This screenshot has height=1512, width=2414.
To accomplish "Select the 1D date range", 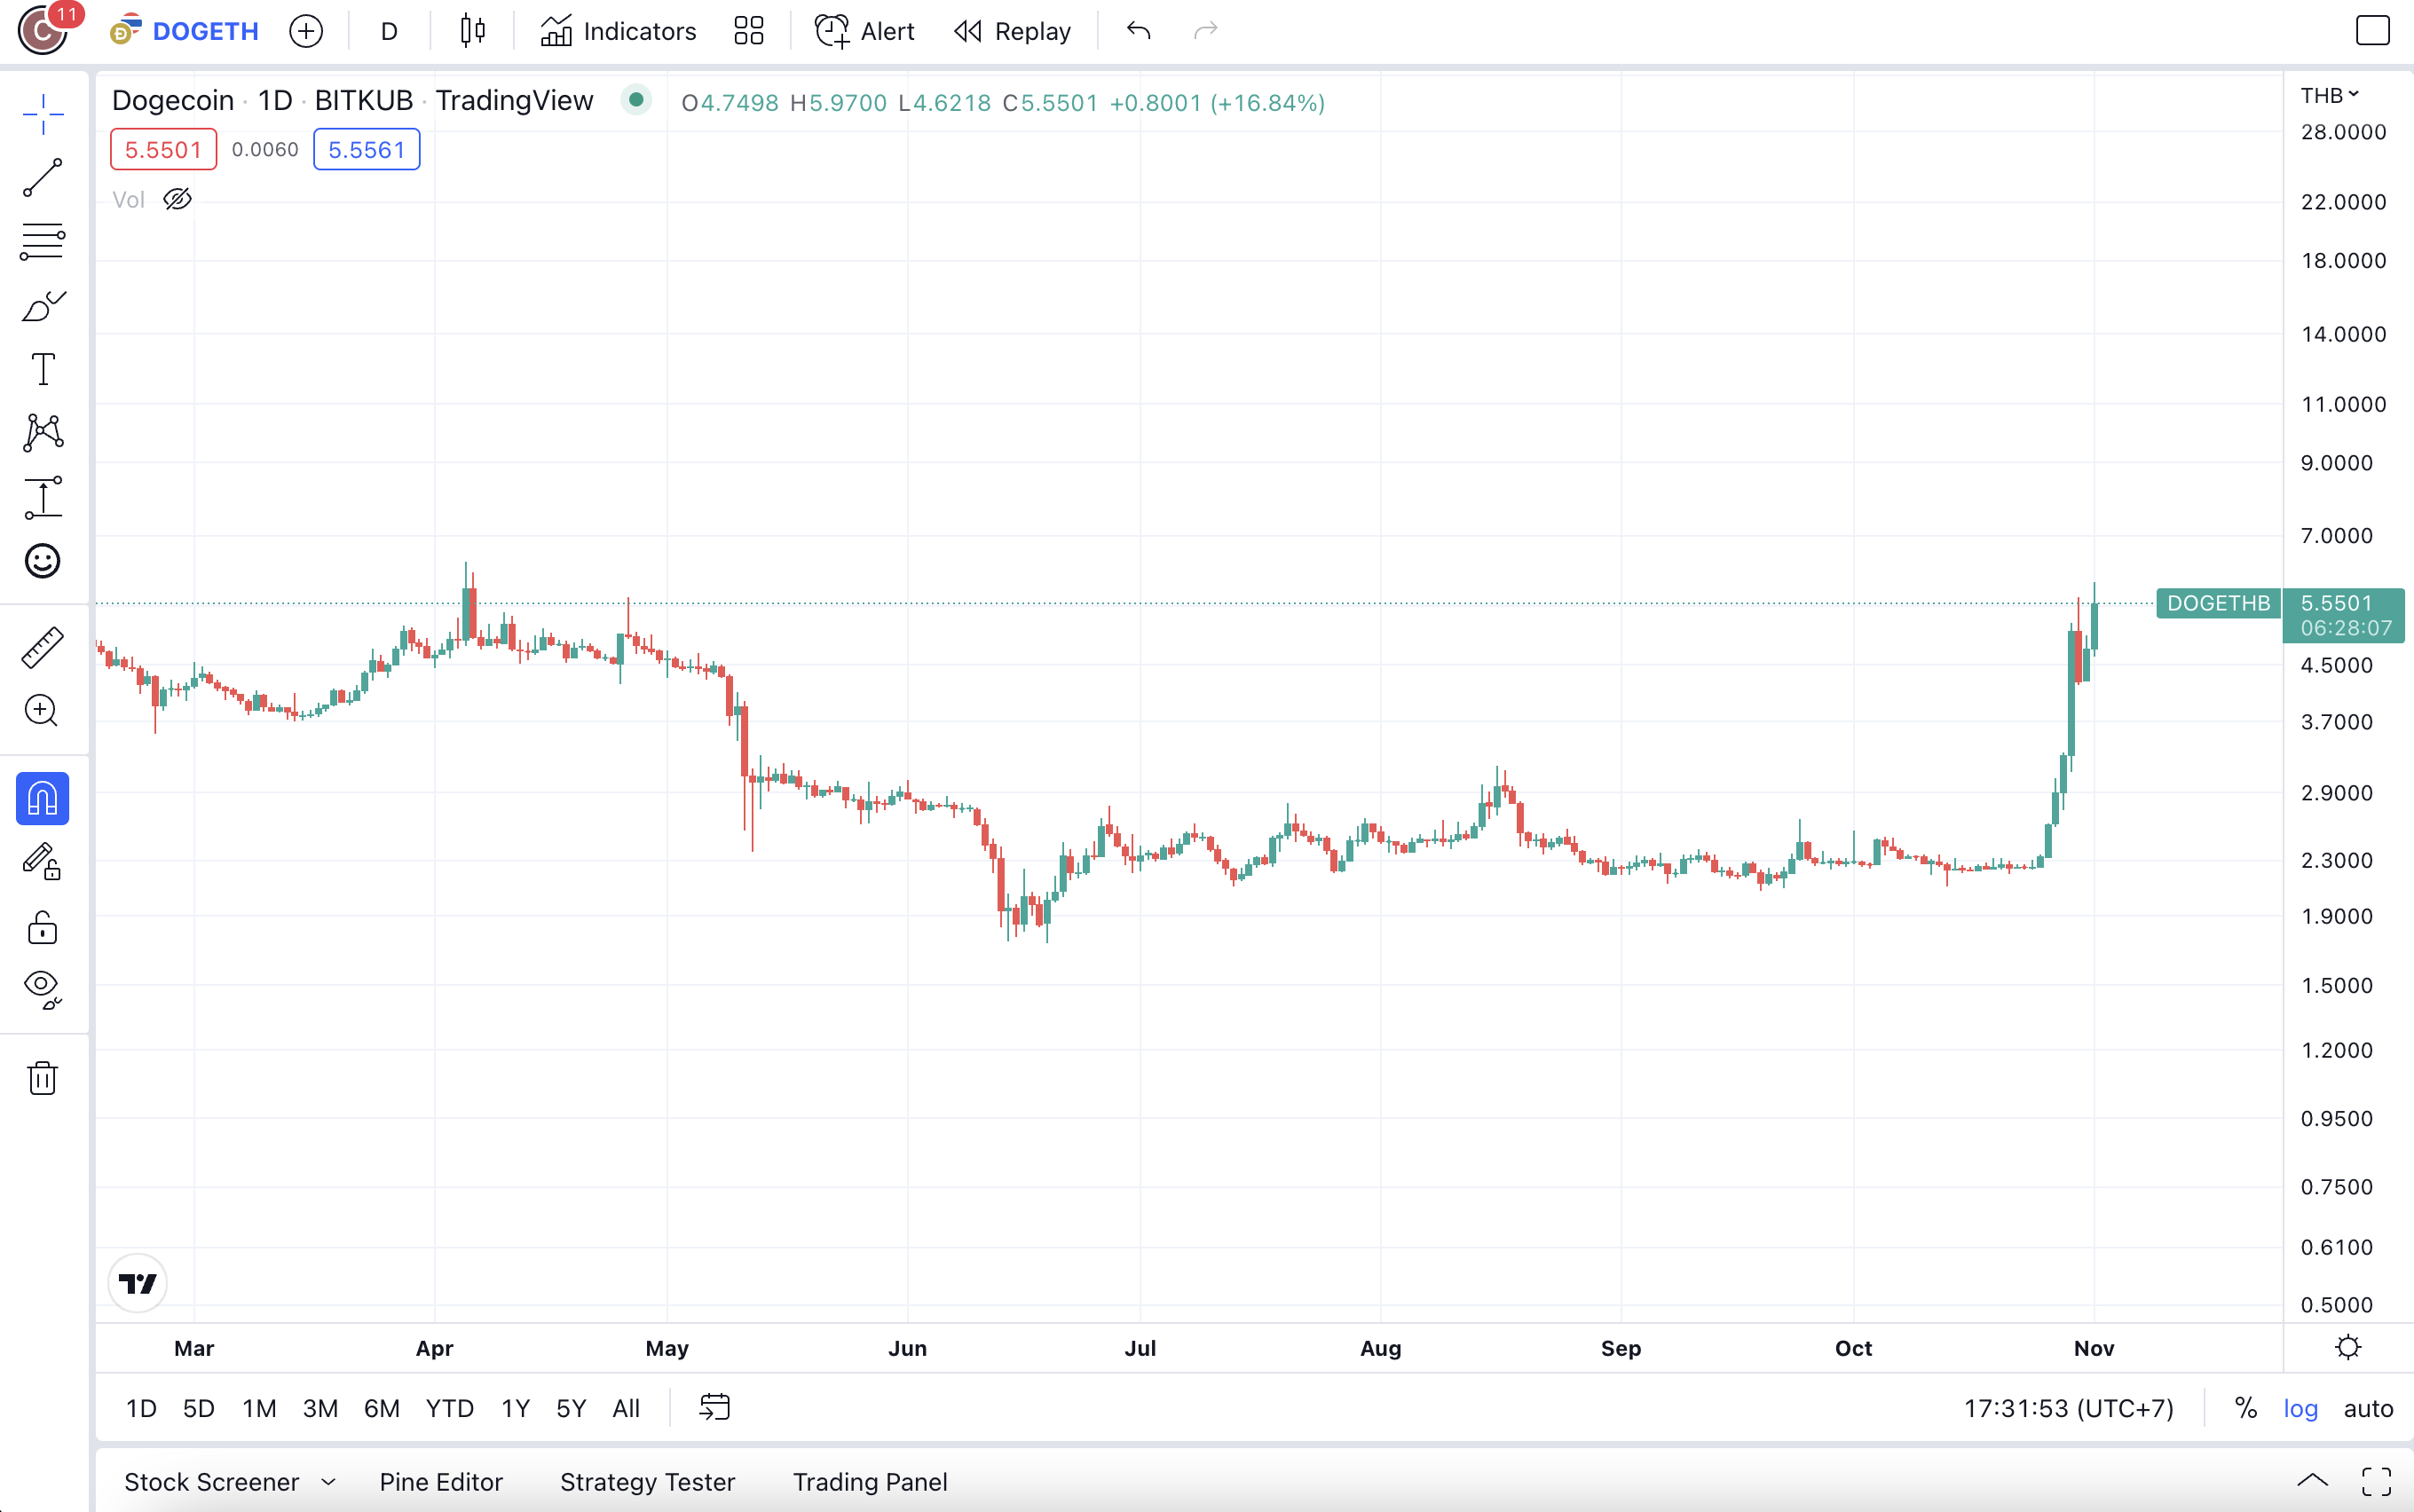I will [141, 1408].
